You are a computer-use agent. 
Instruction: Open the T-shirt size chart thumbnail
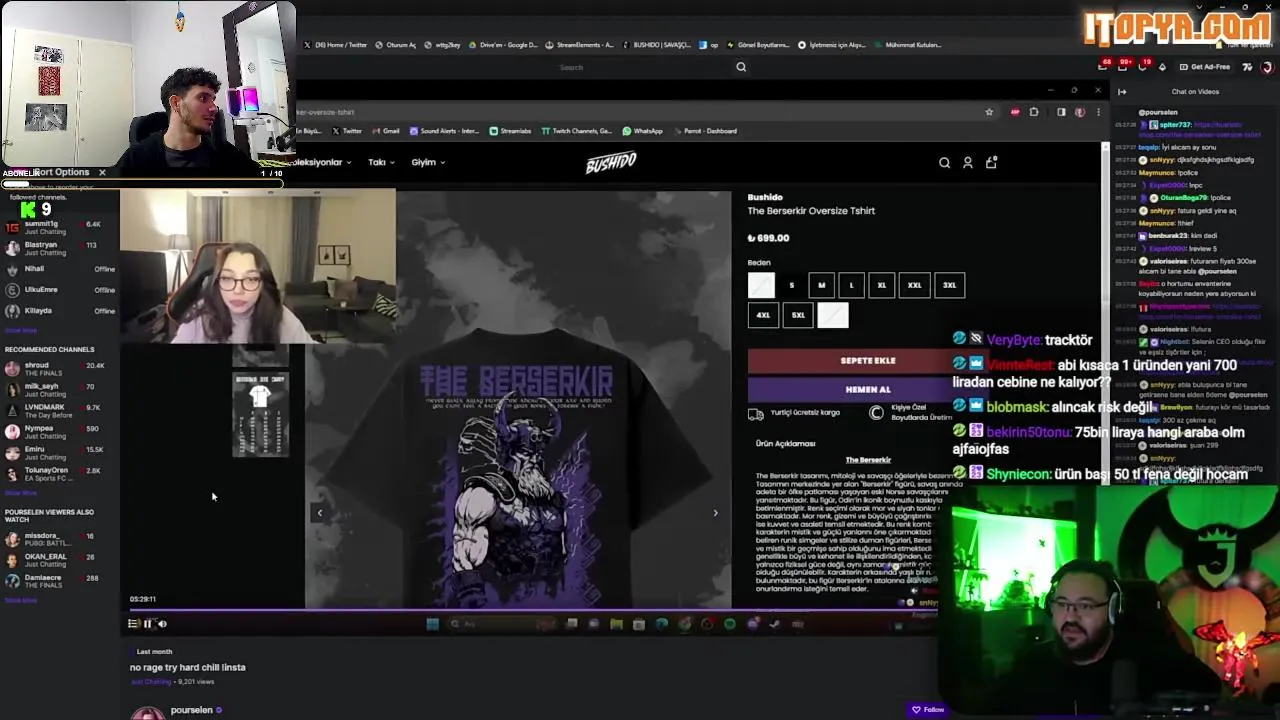(x=260, y=415)
